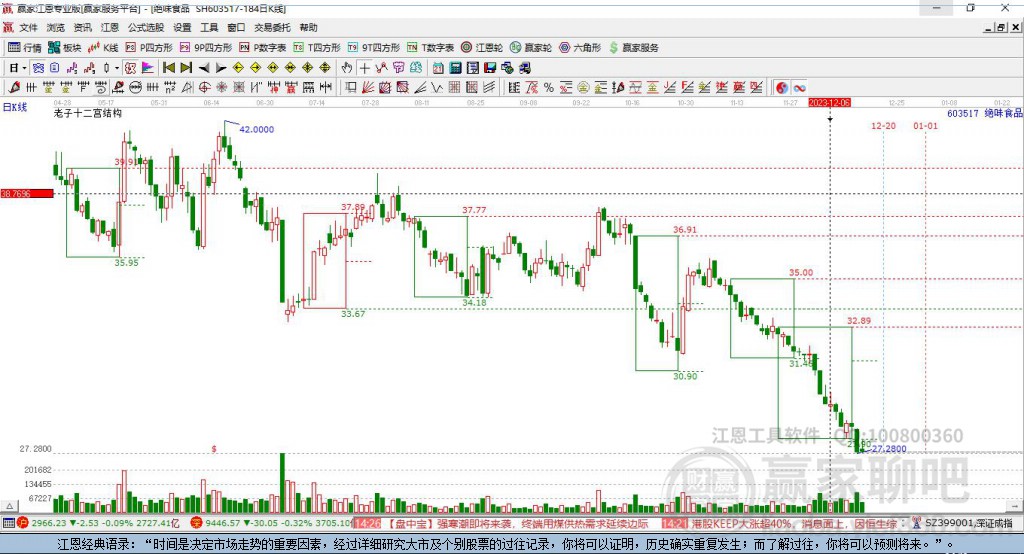Switch to the K线 chart view
Viewport: 1024px width, 554px height.
103,48
